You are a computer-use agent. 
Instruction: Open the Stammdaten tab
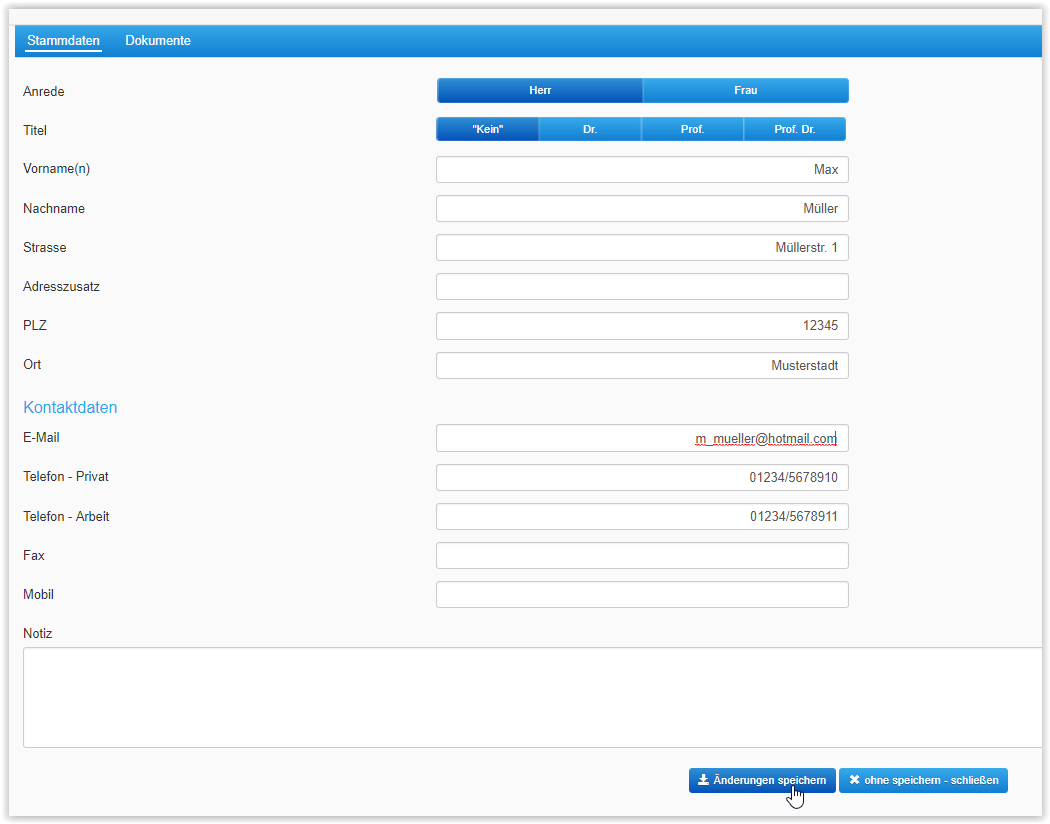pos(64,41)
